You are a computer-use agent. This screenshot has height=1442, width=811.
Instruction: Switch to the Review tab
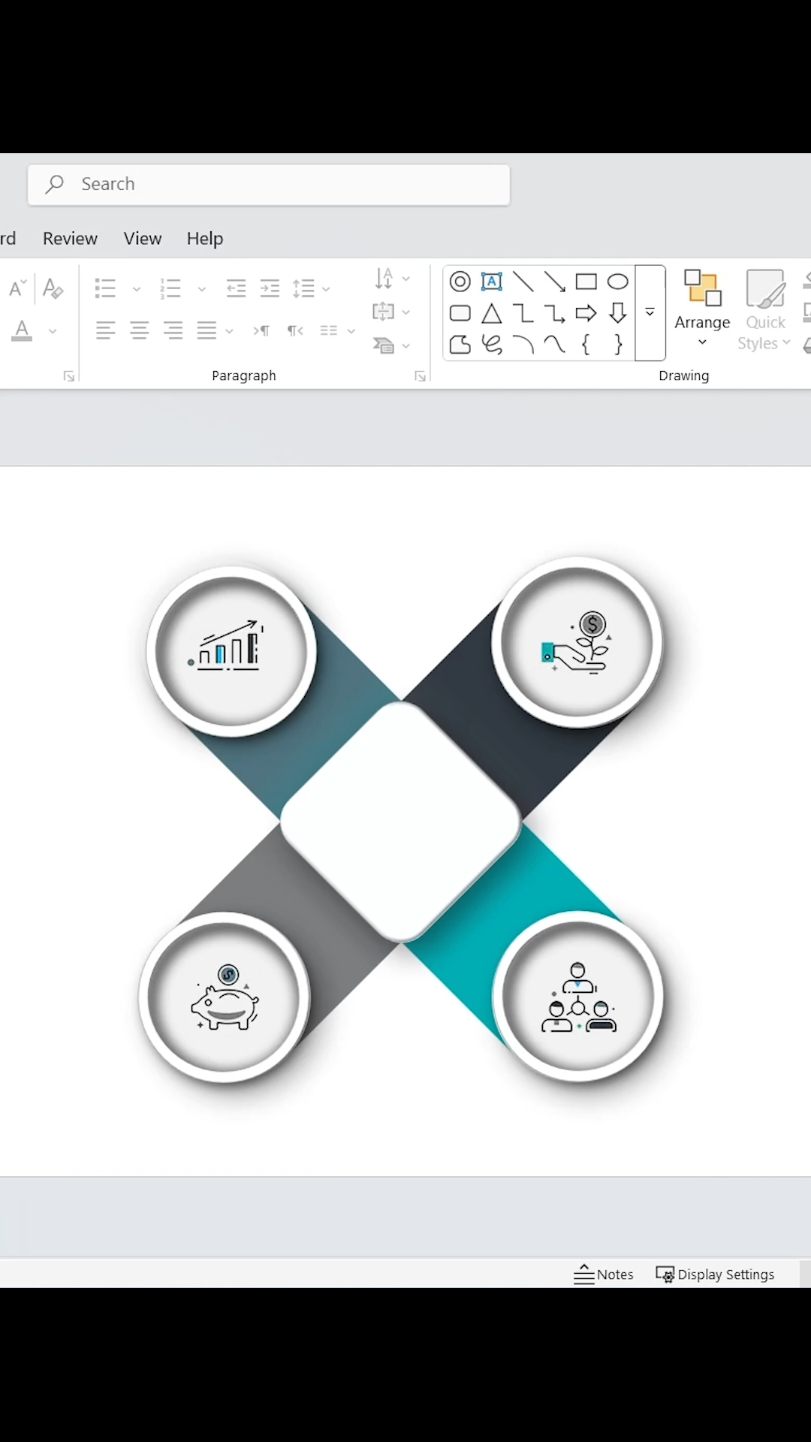pos(70,238)
